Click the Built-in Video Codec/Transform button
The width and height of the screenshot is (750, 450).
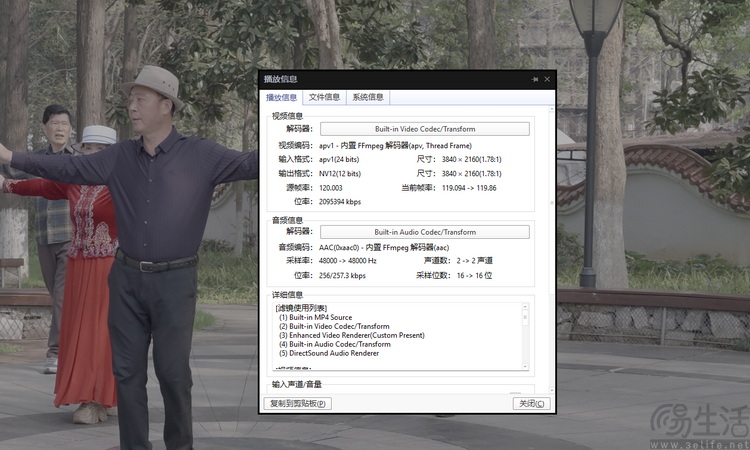424,129
